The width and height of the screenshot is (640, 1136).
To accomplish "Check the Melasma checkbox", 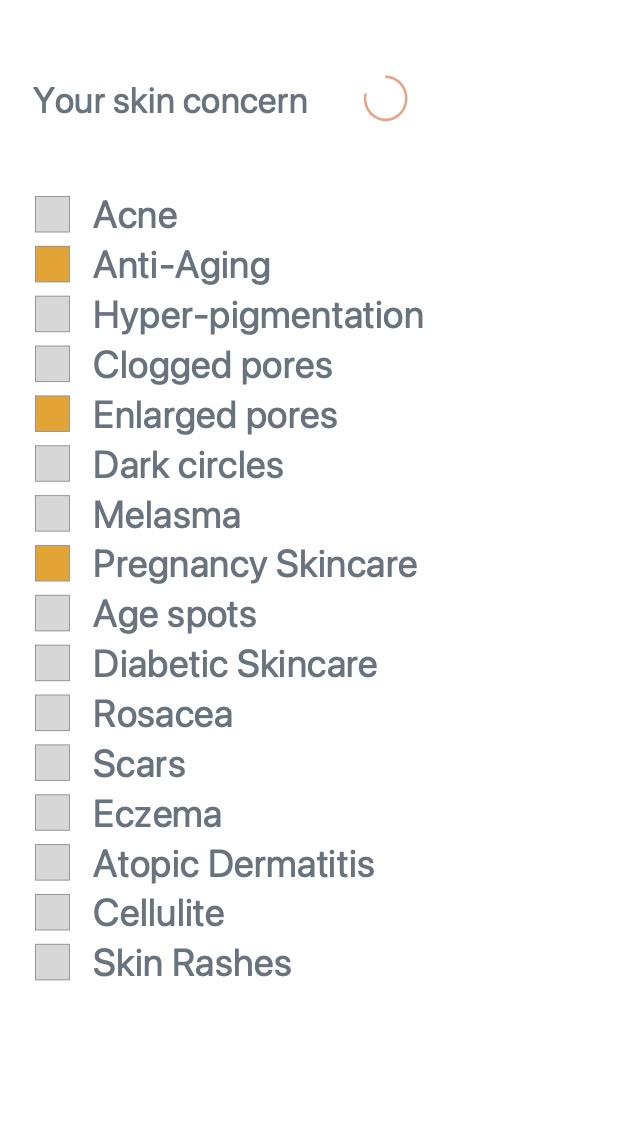I will point(52,514).
